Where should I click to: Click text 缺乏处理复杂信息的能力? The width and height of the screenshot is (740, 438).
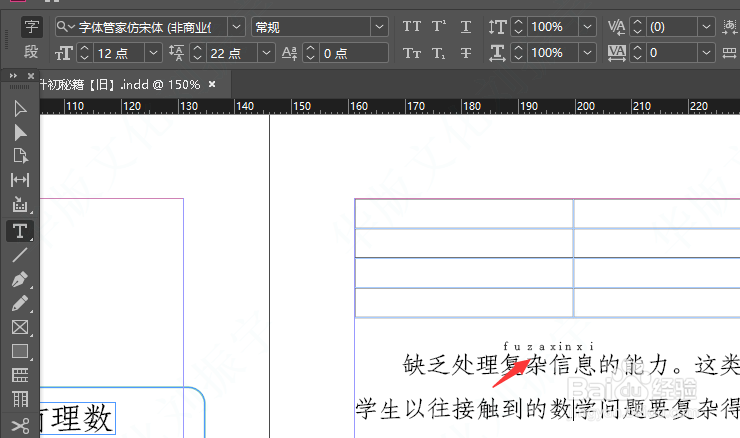536,365
